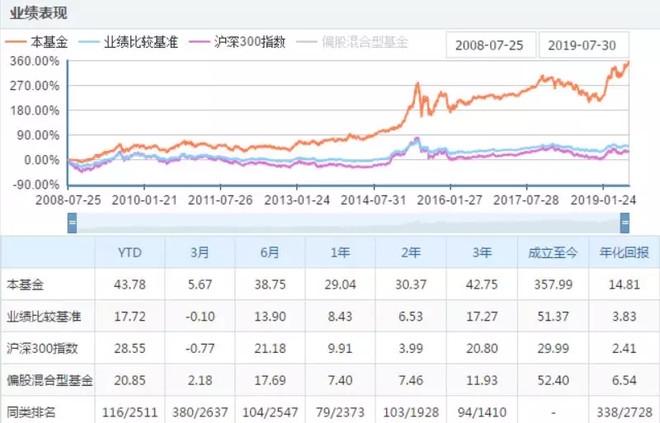This screenshot has height=423, width=660.
Task: Click the 业绩表现 section title
Action: [x=39, y=13]
